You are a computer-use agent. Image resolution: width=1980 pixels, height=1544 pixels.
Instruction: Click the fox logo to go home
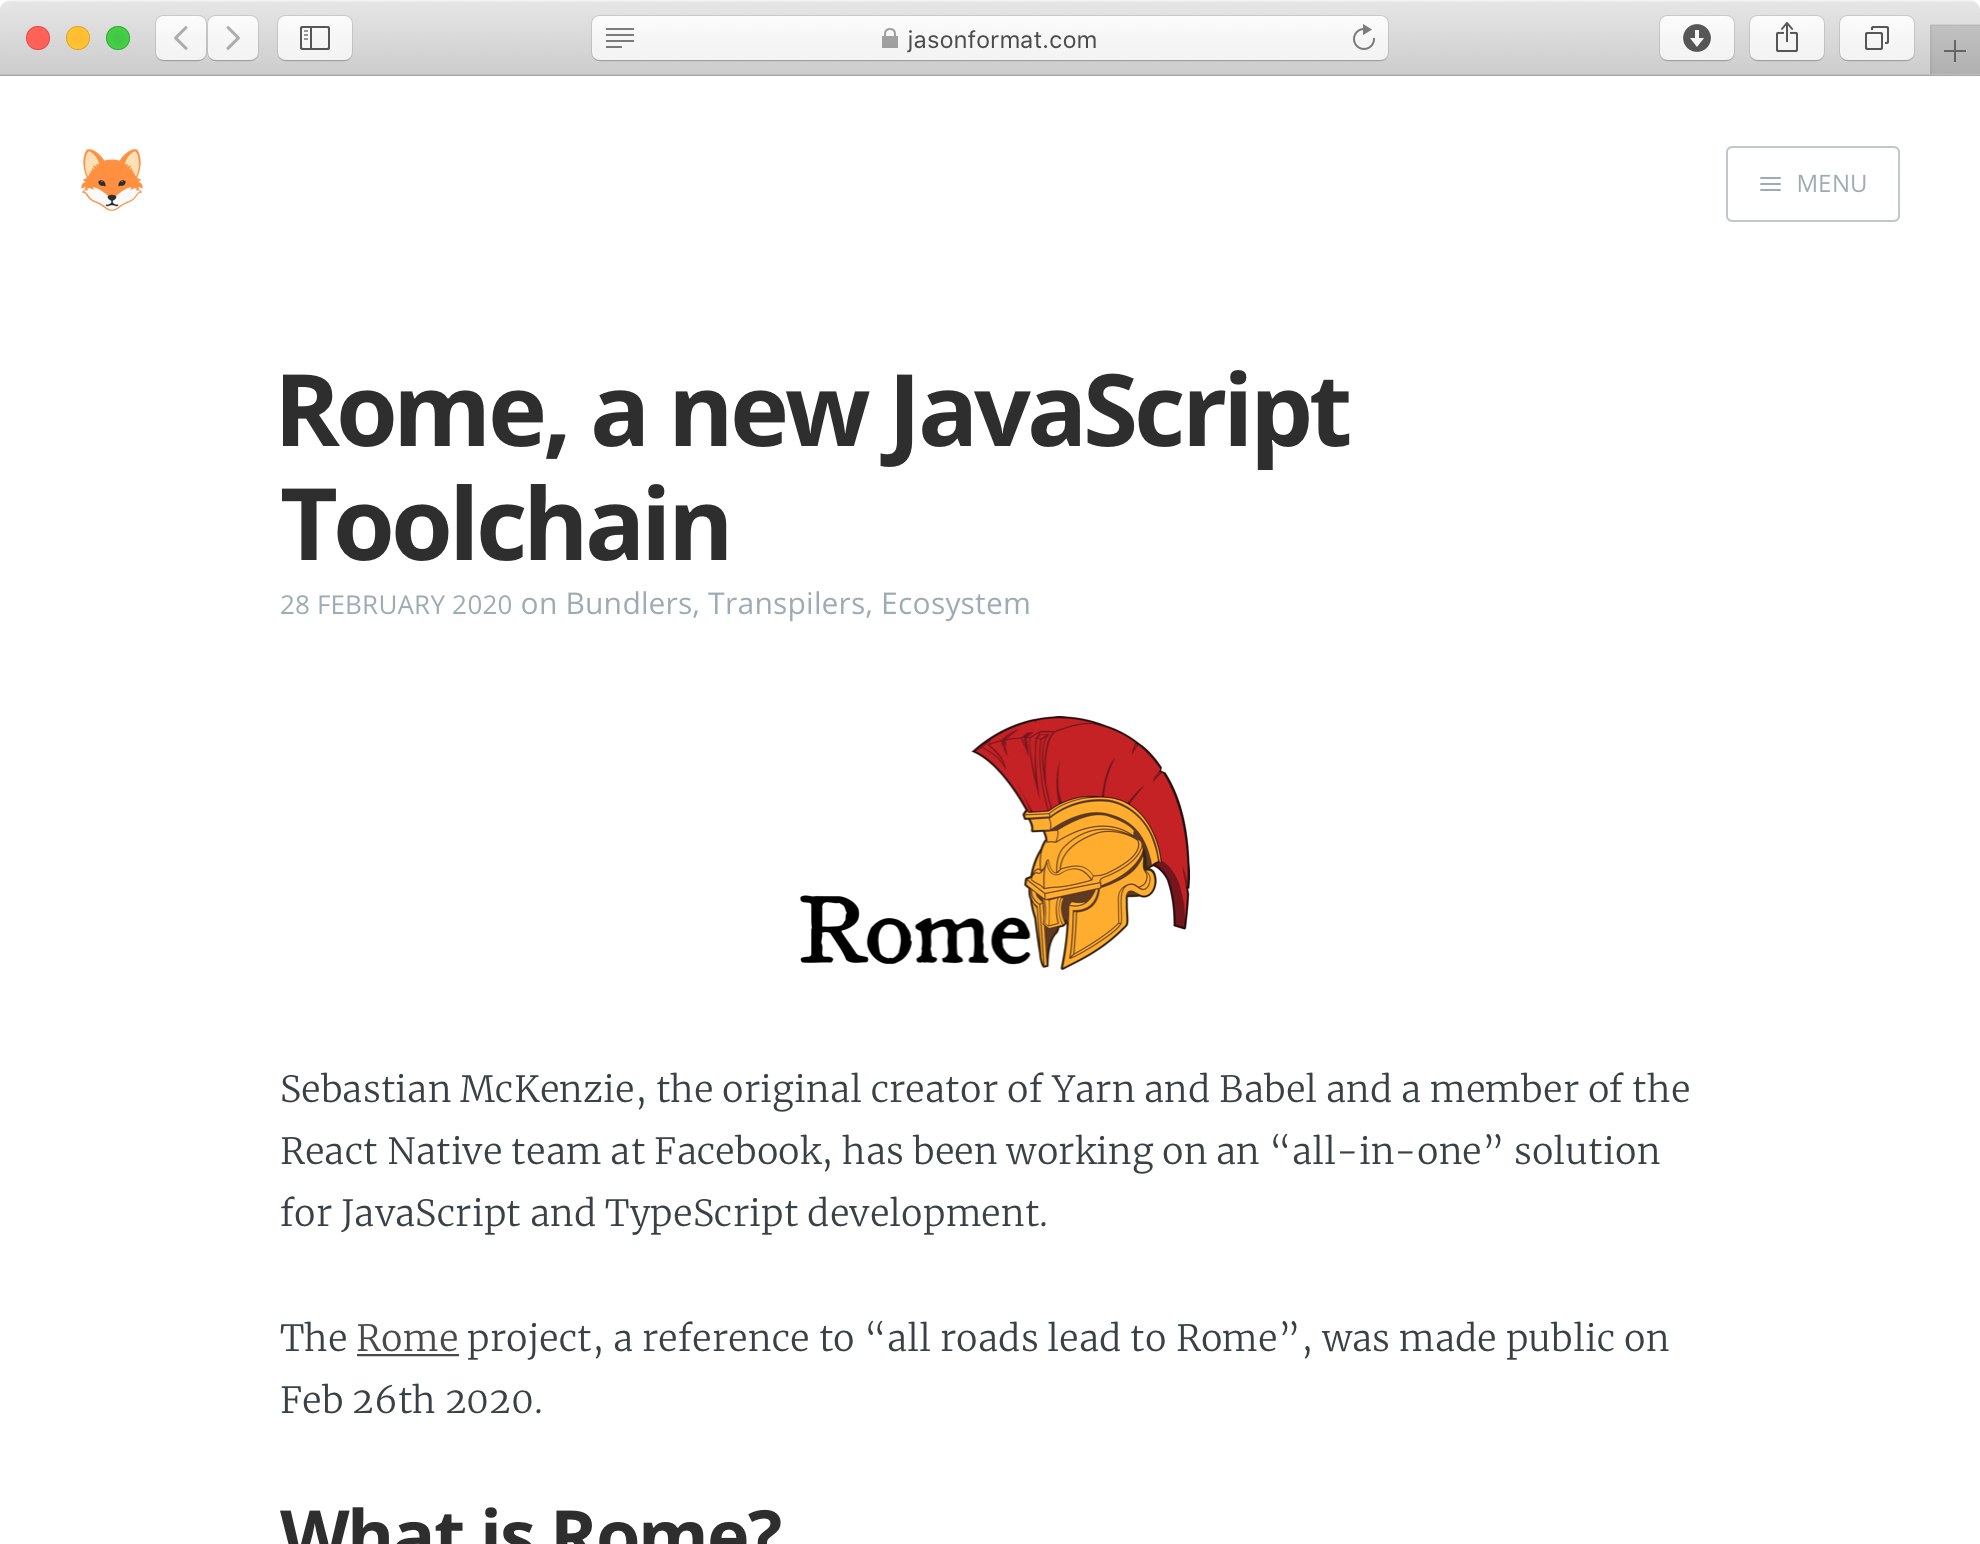(112, 180)
